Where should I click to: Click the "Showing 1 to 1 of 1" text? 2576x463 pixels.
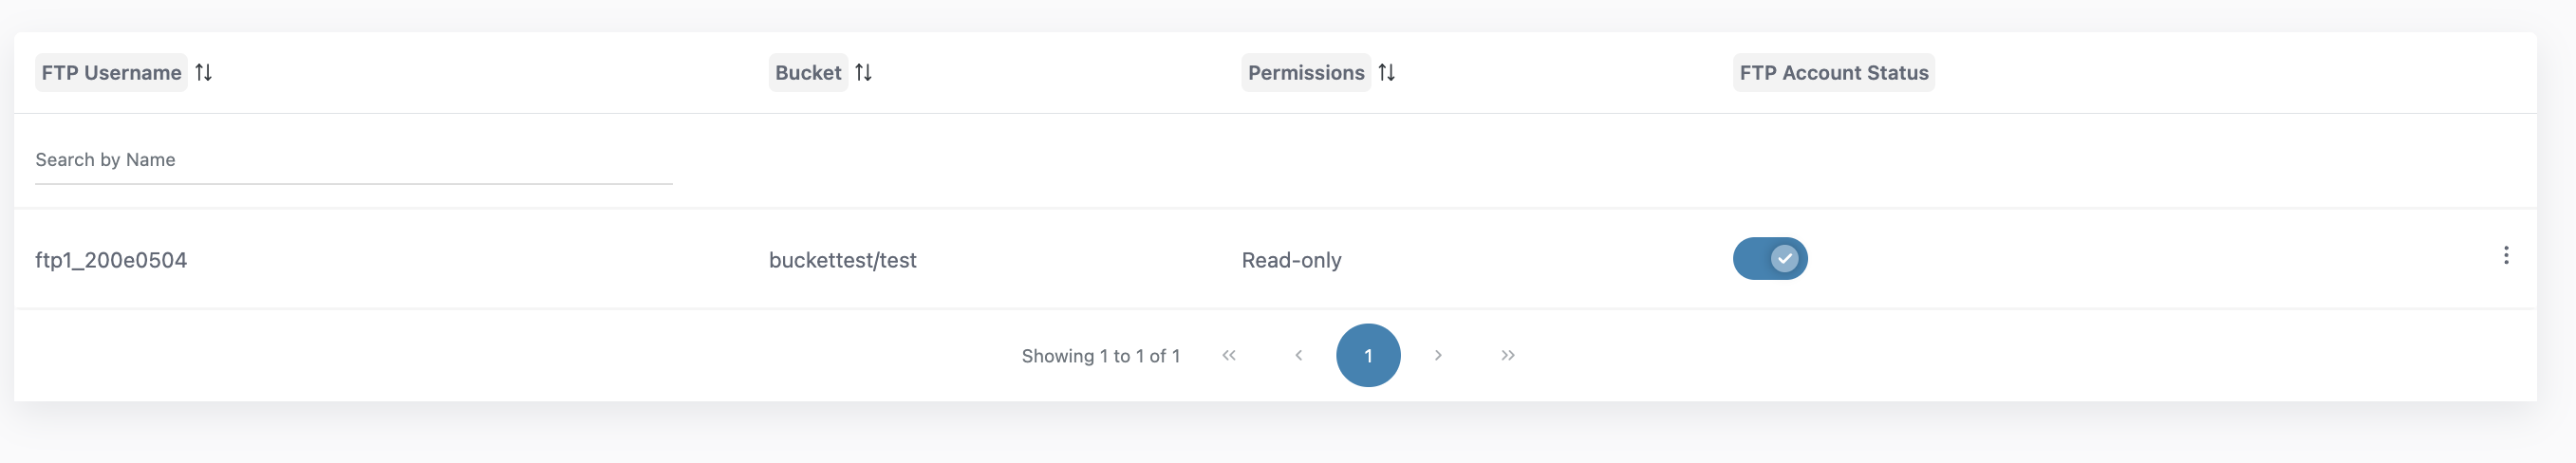pos(1100,356)
